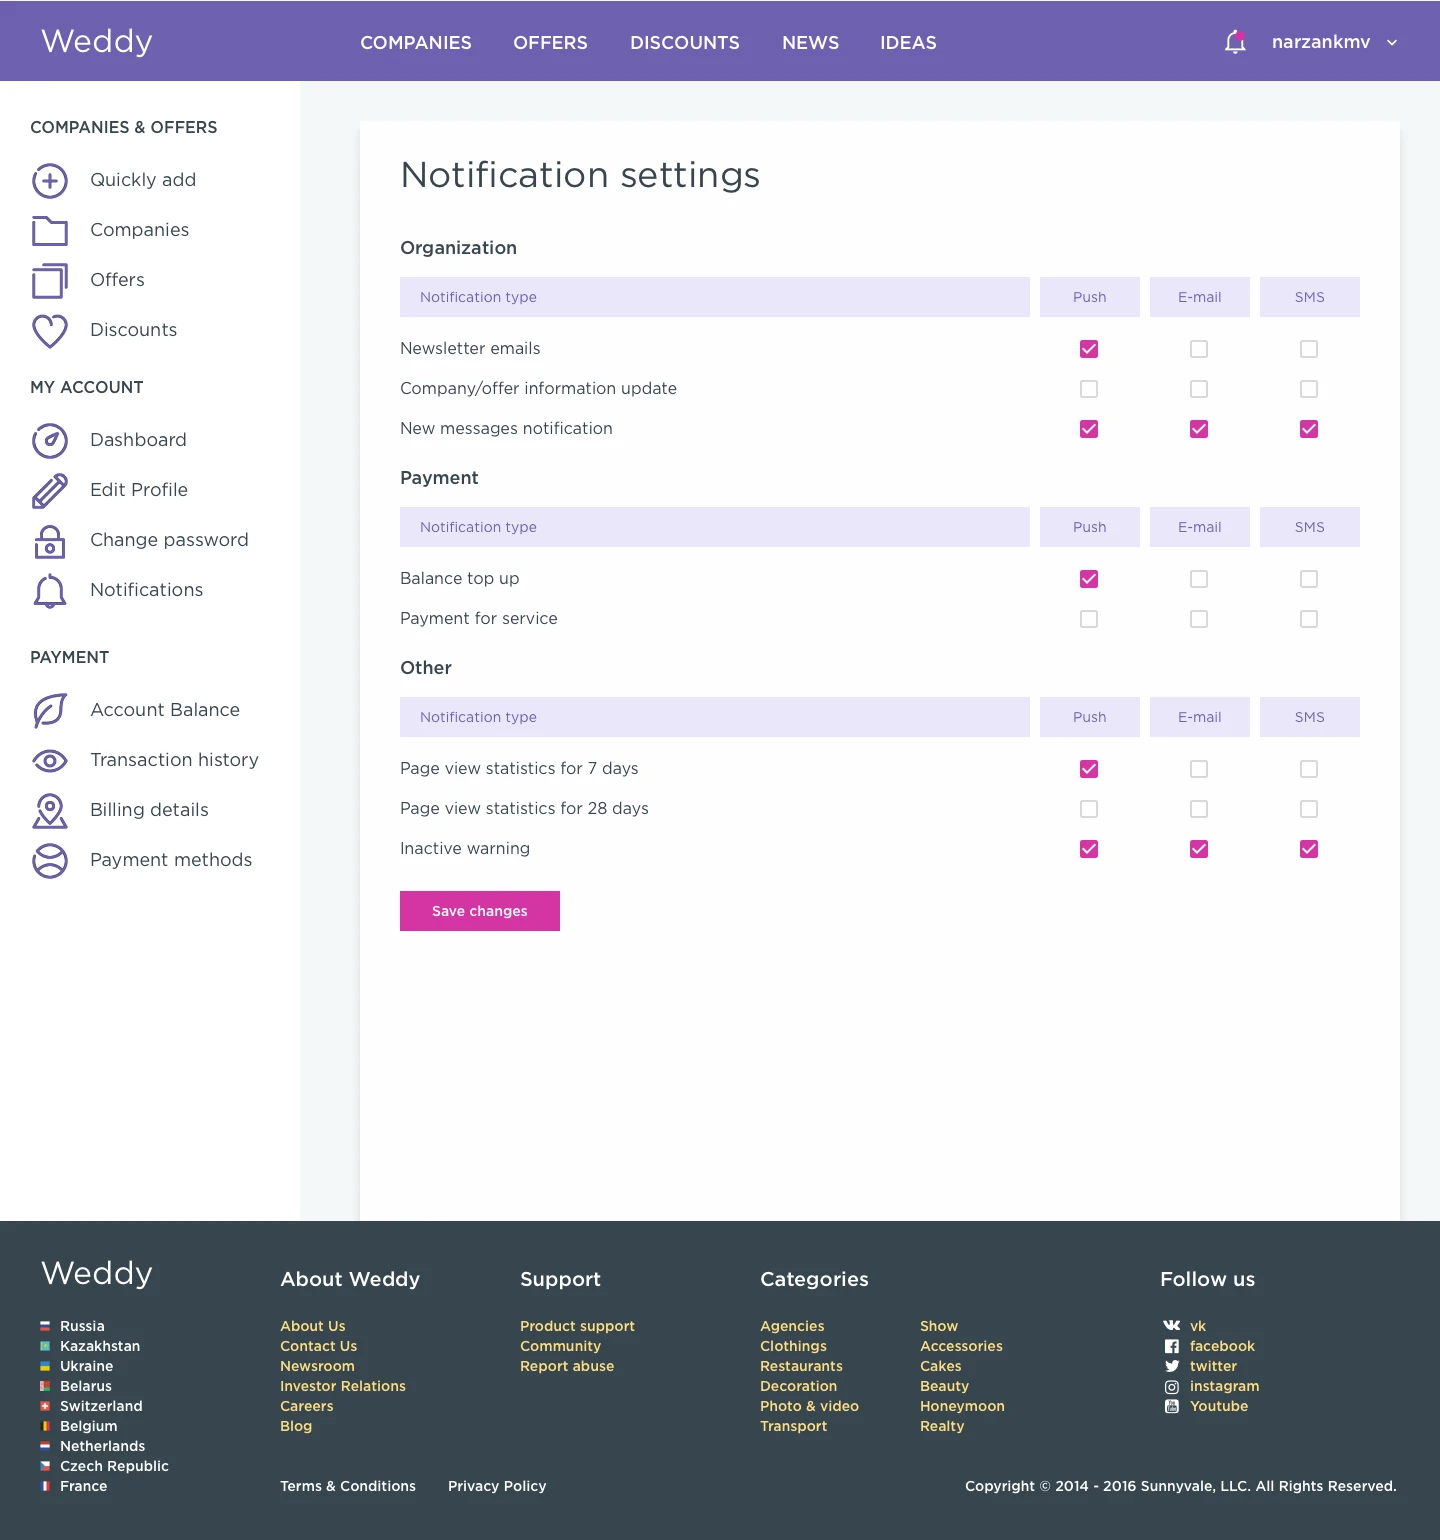The width and height of the screenshot is (1440, 1540).
Task: Open the OFFERS menu in top navigation
Action: coord(550,43)
